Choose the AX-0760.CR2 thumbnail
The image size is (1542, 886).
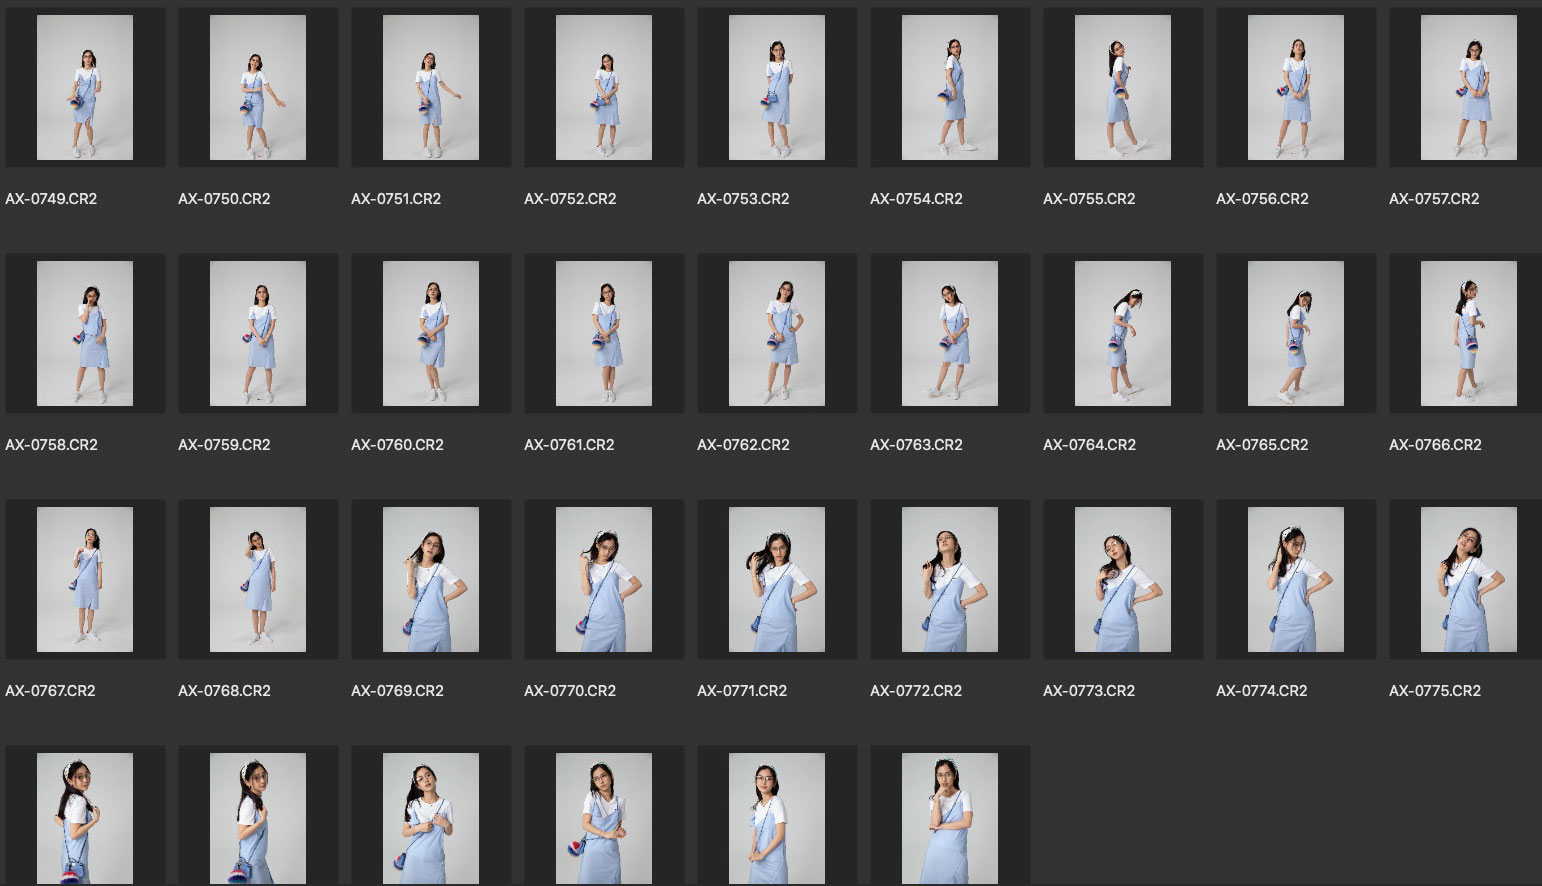[x=431, y=334]
